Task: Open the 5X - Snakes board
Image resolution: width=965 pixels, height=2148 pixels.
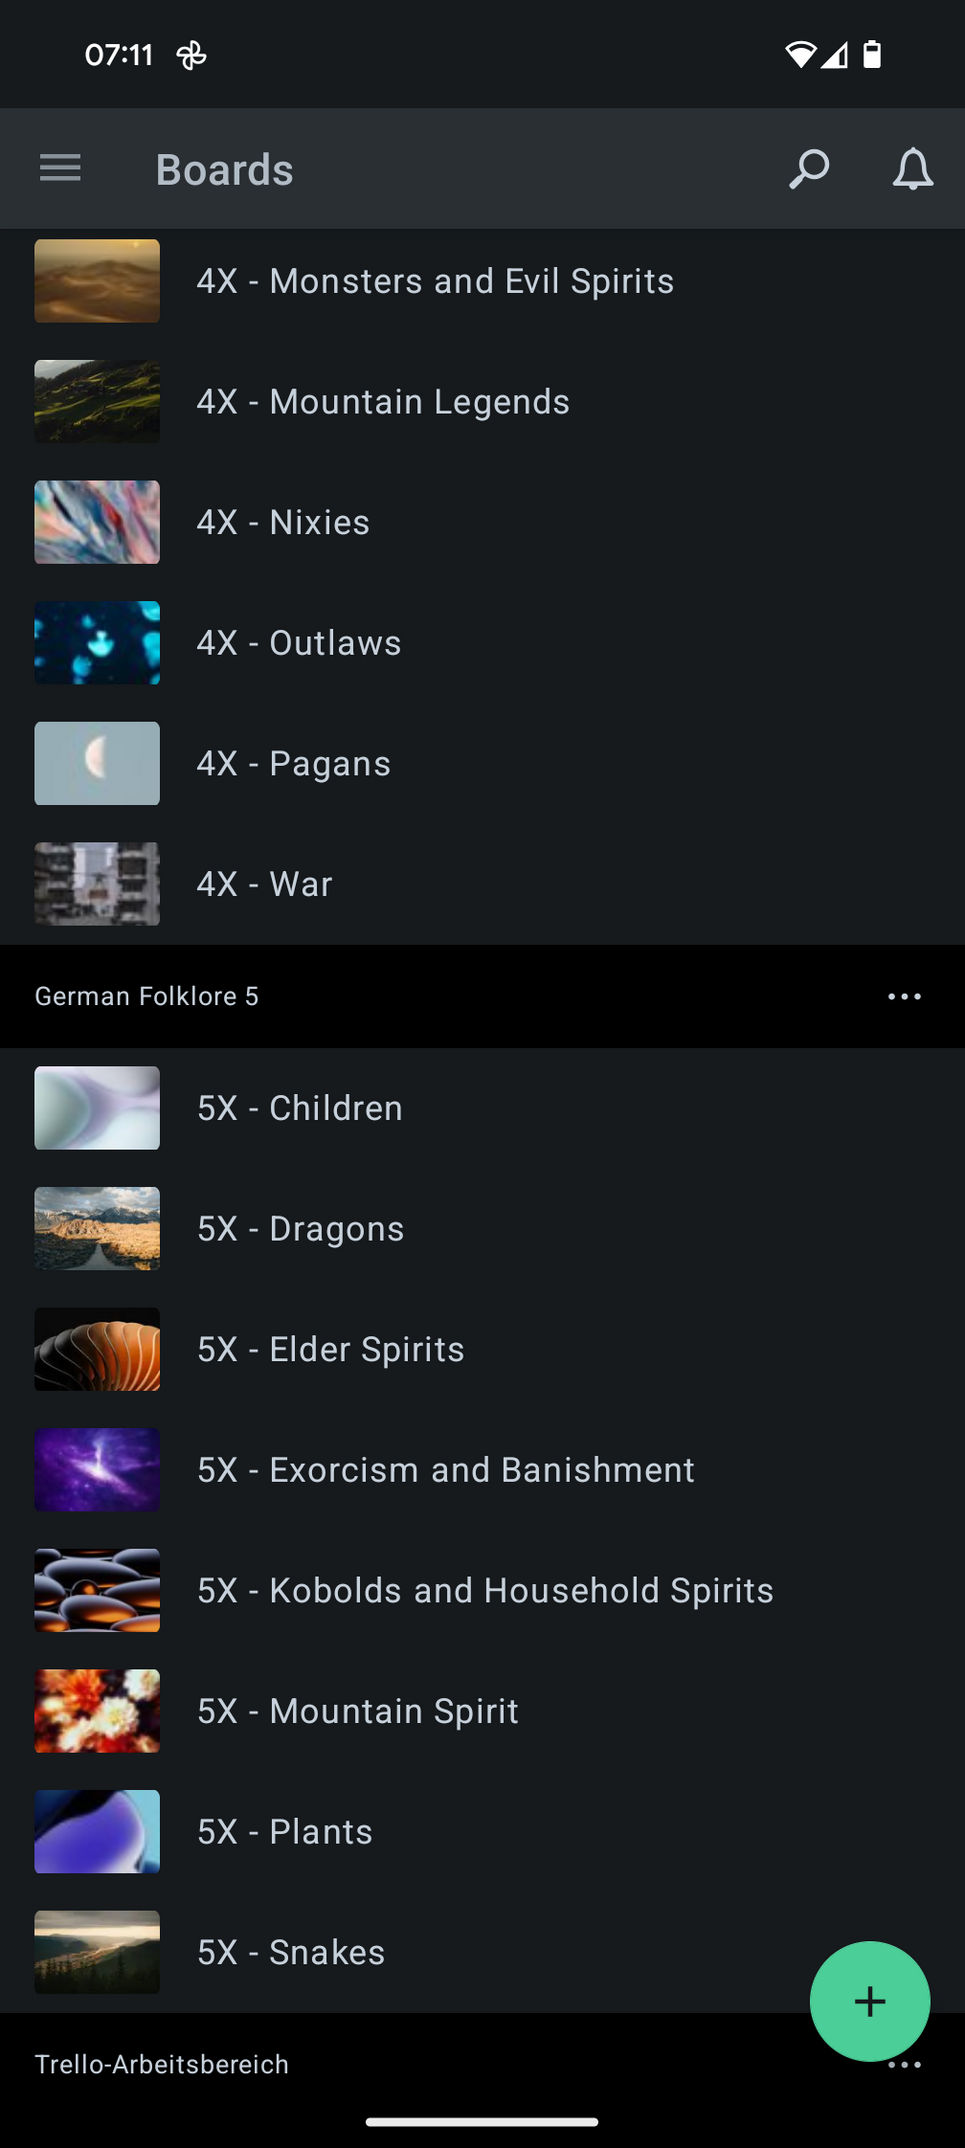Action: click(291, 1952)
